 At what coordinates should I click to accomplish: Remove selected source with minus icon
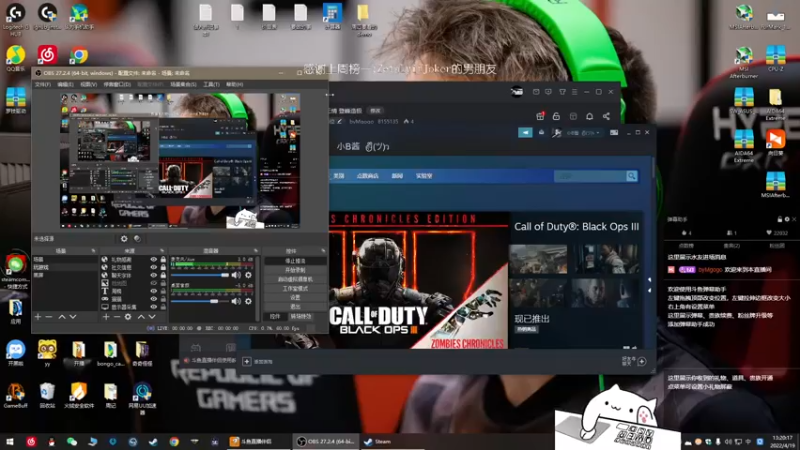[117, 317]
